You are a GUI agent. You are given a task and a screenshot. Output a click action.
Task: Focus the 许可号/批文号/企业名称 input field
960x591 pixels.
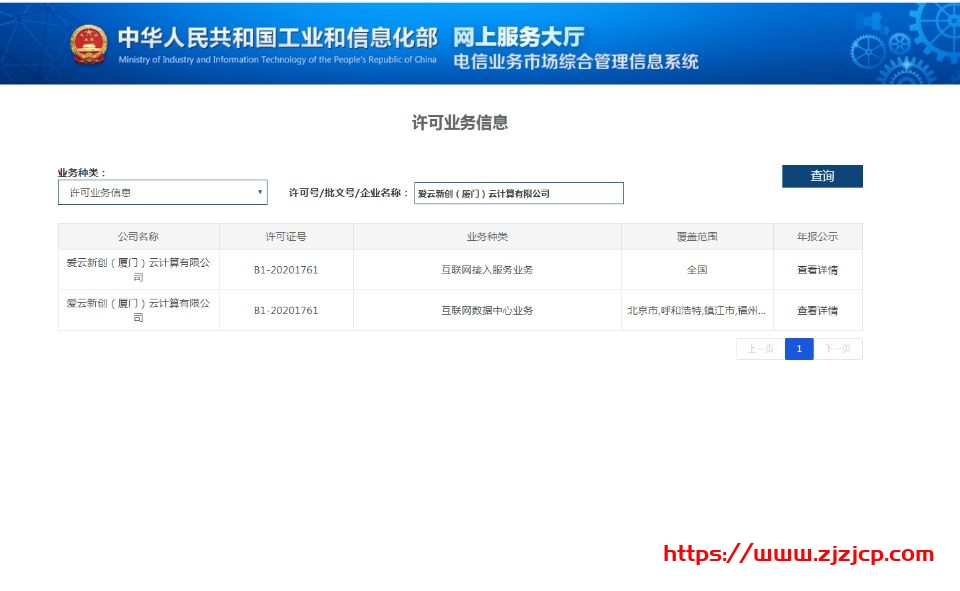tap(519, 193)
